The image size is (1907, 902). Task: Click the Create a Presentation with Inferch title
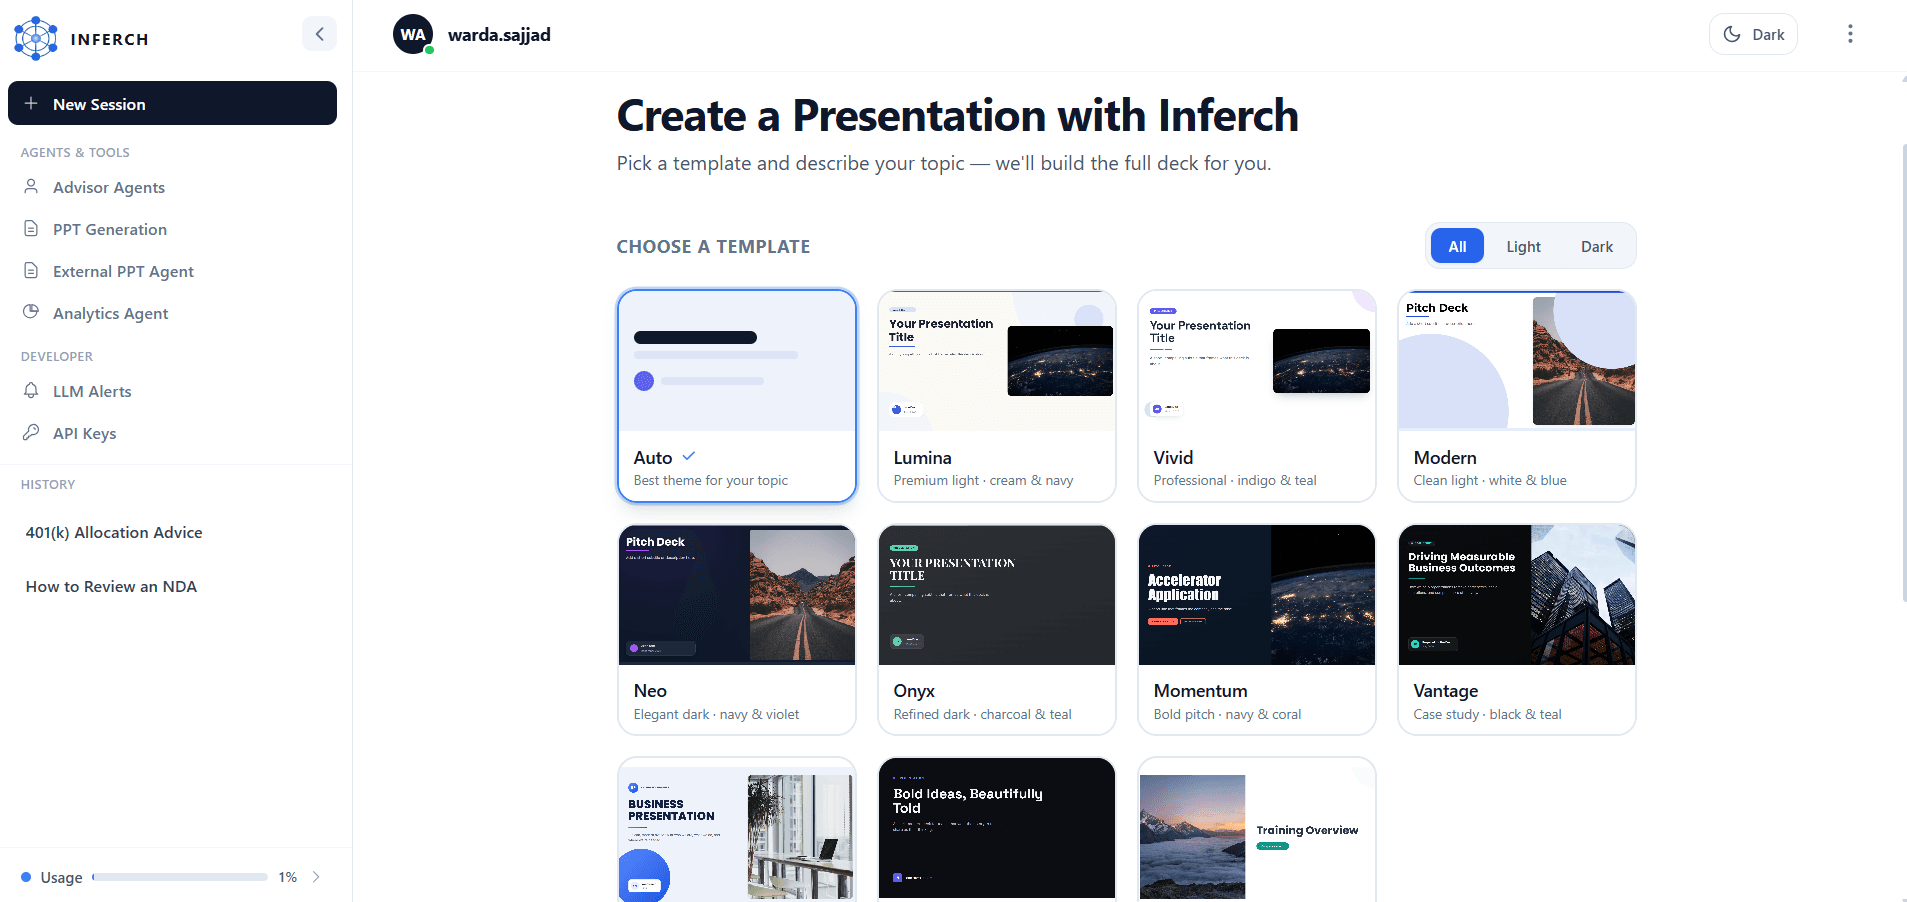click(x=958, y=116)
